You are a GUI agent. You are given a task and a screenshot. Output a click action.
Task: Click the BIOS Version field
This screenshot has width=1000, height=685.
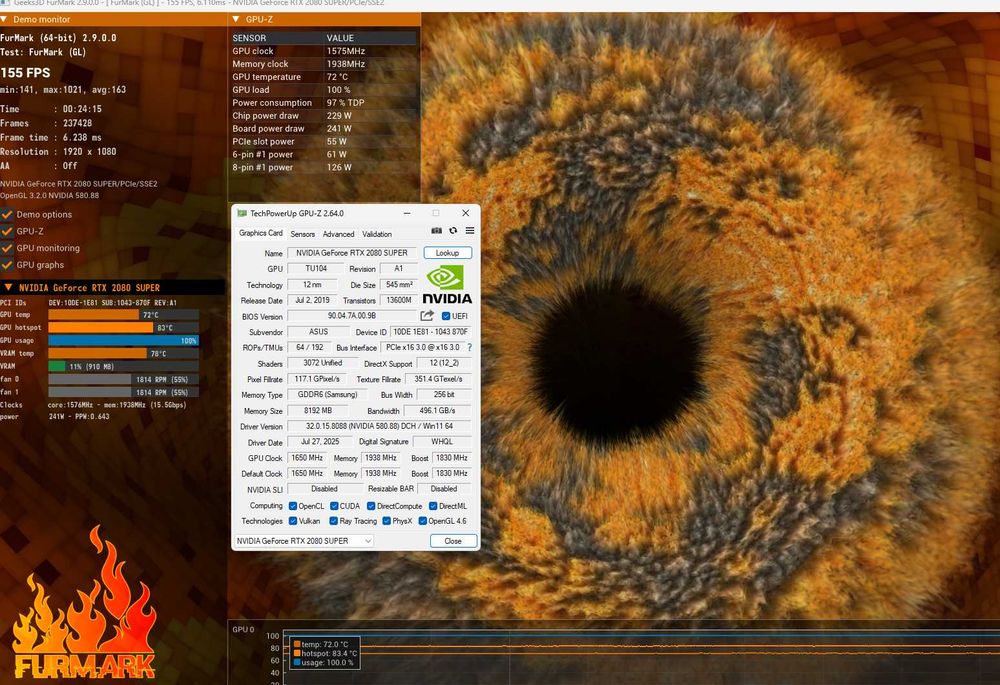pos(351,316)
